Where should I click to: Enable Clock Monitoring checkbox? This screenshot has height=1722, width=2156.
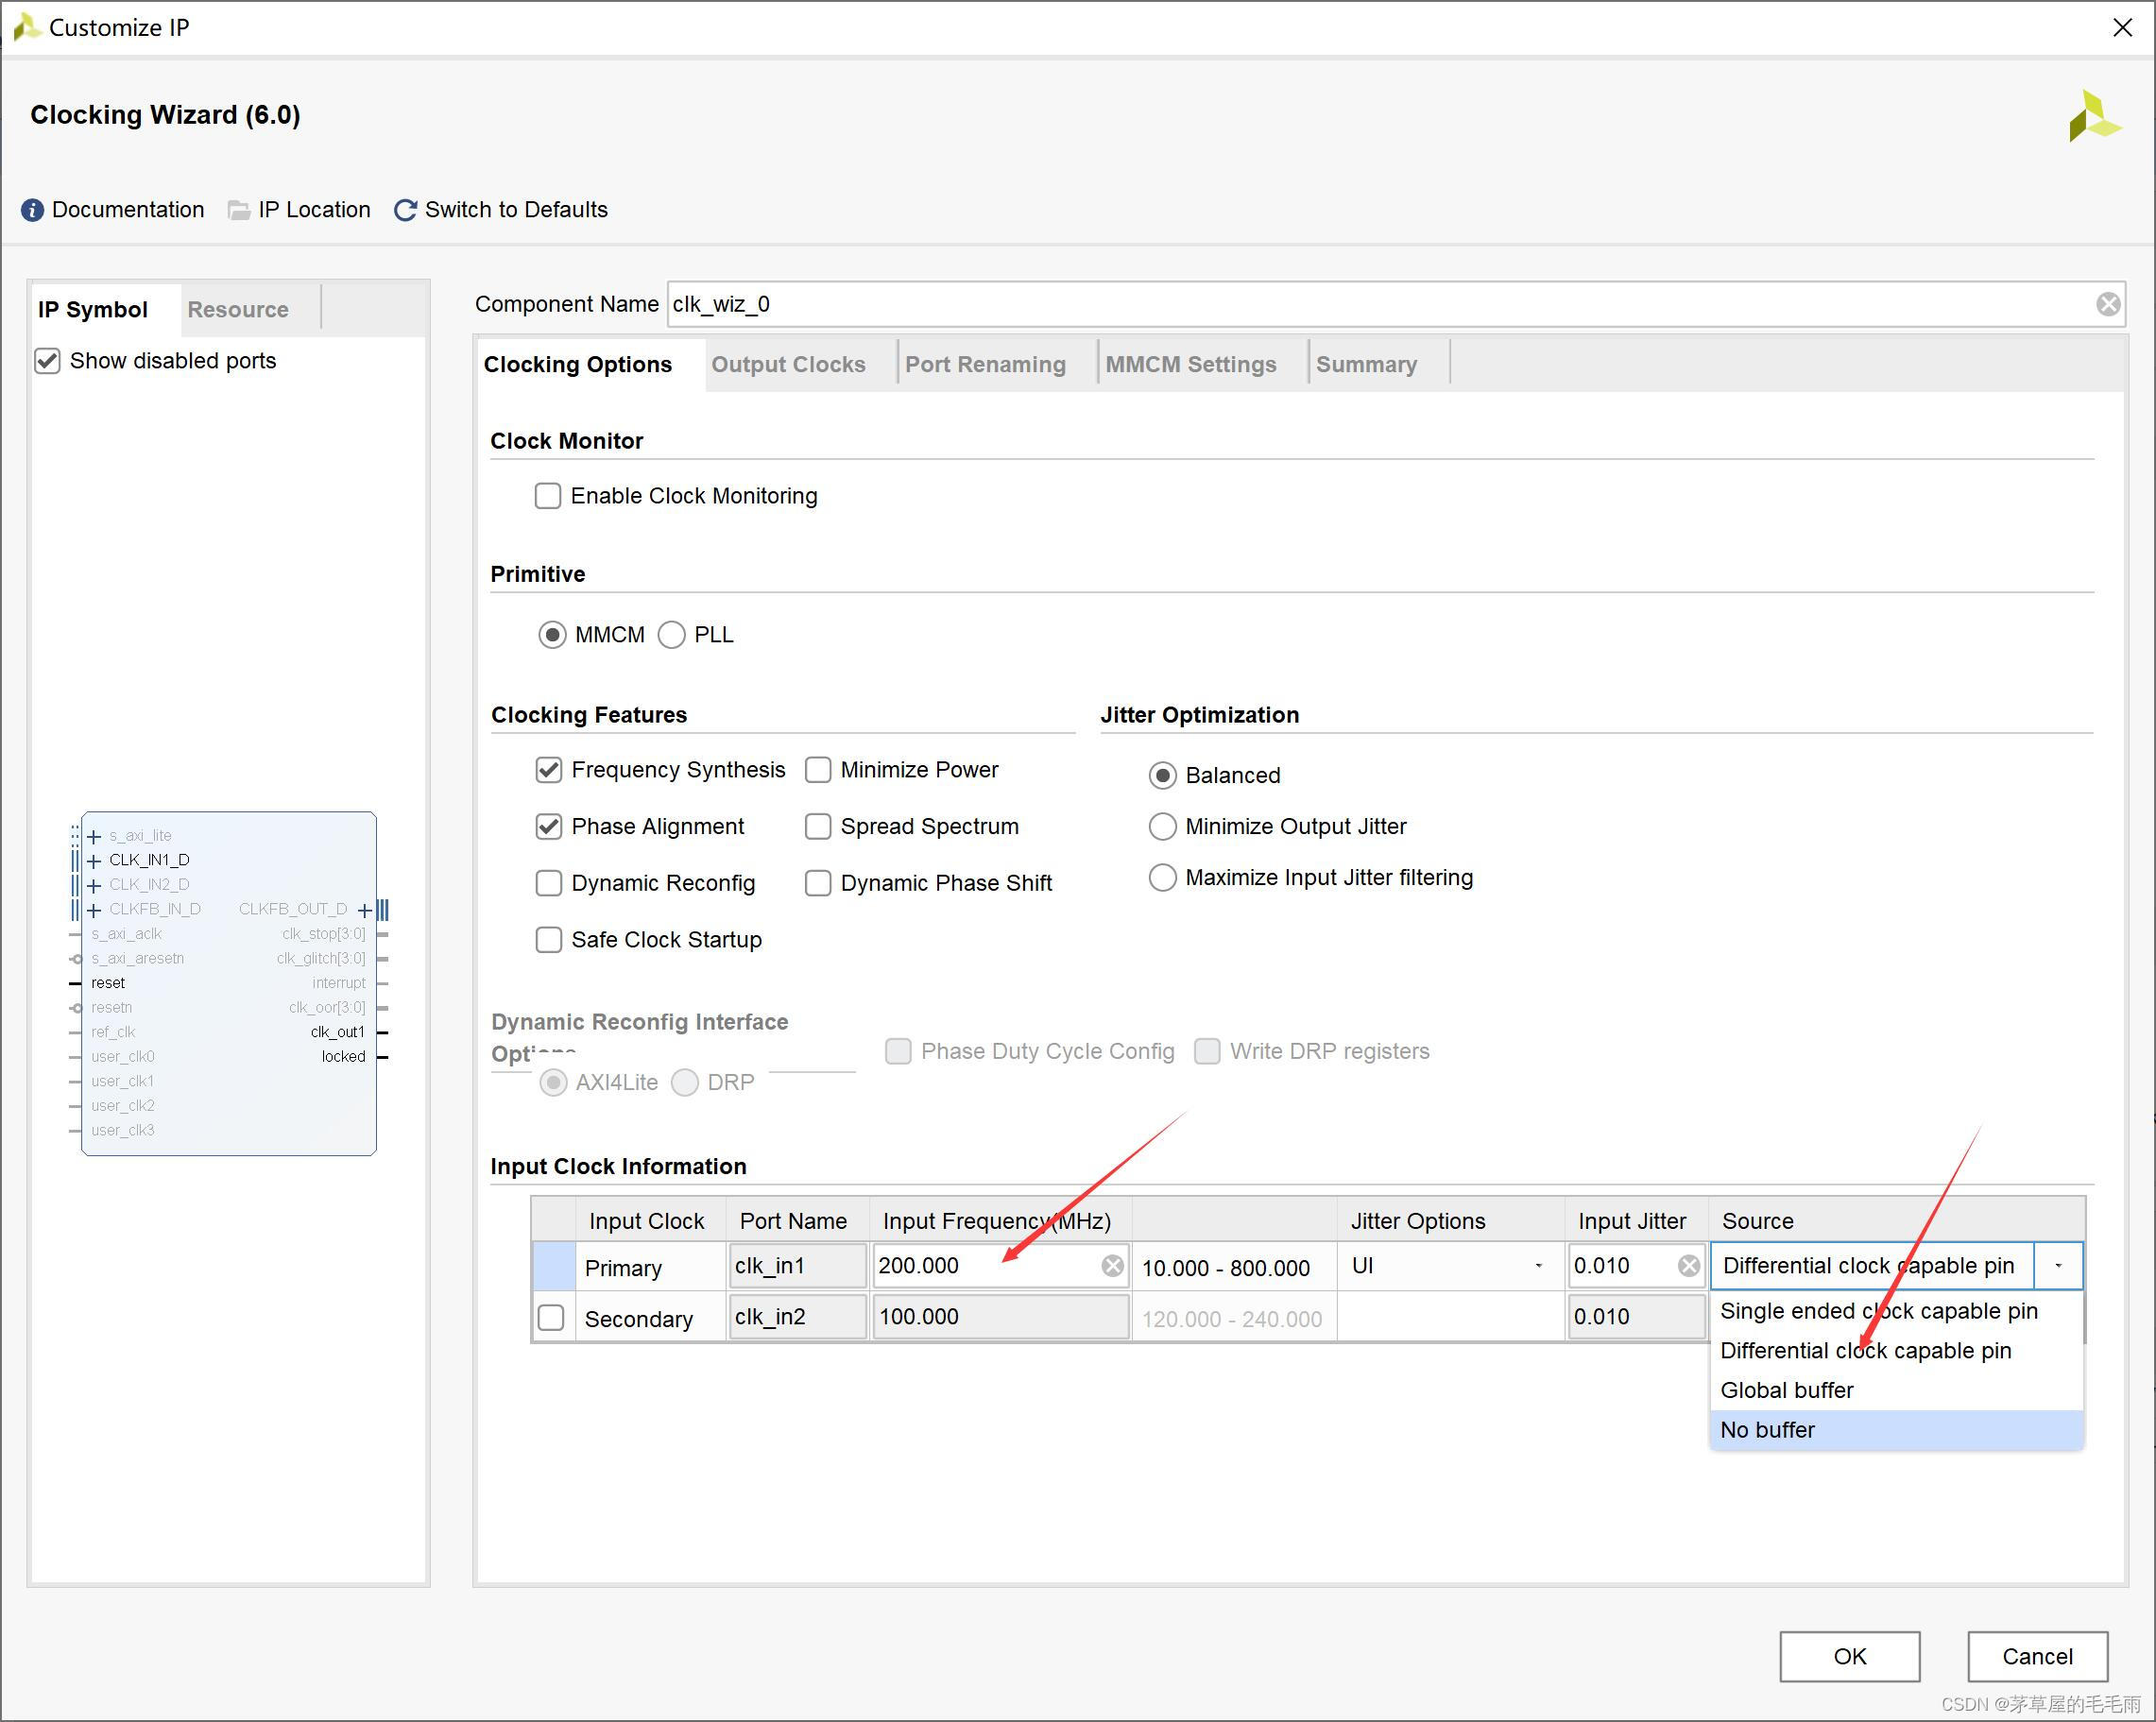(548, 496)
